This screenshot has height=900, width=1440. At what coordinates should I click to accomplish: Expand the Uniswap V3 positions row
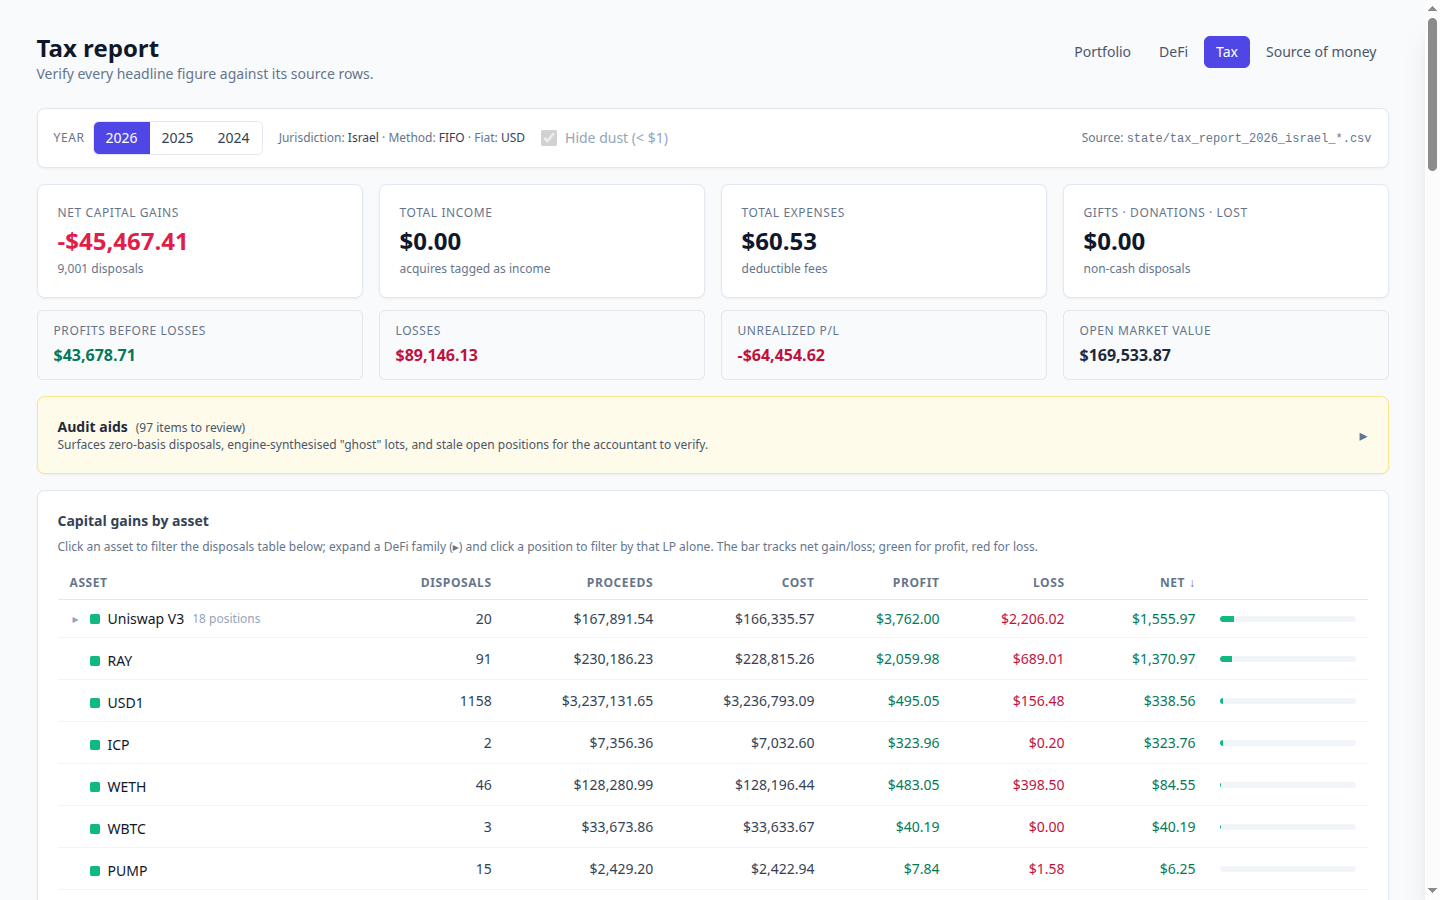coord(75,620)
